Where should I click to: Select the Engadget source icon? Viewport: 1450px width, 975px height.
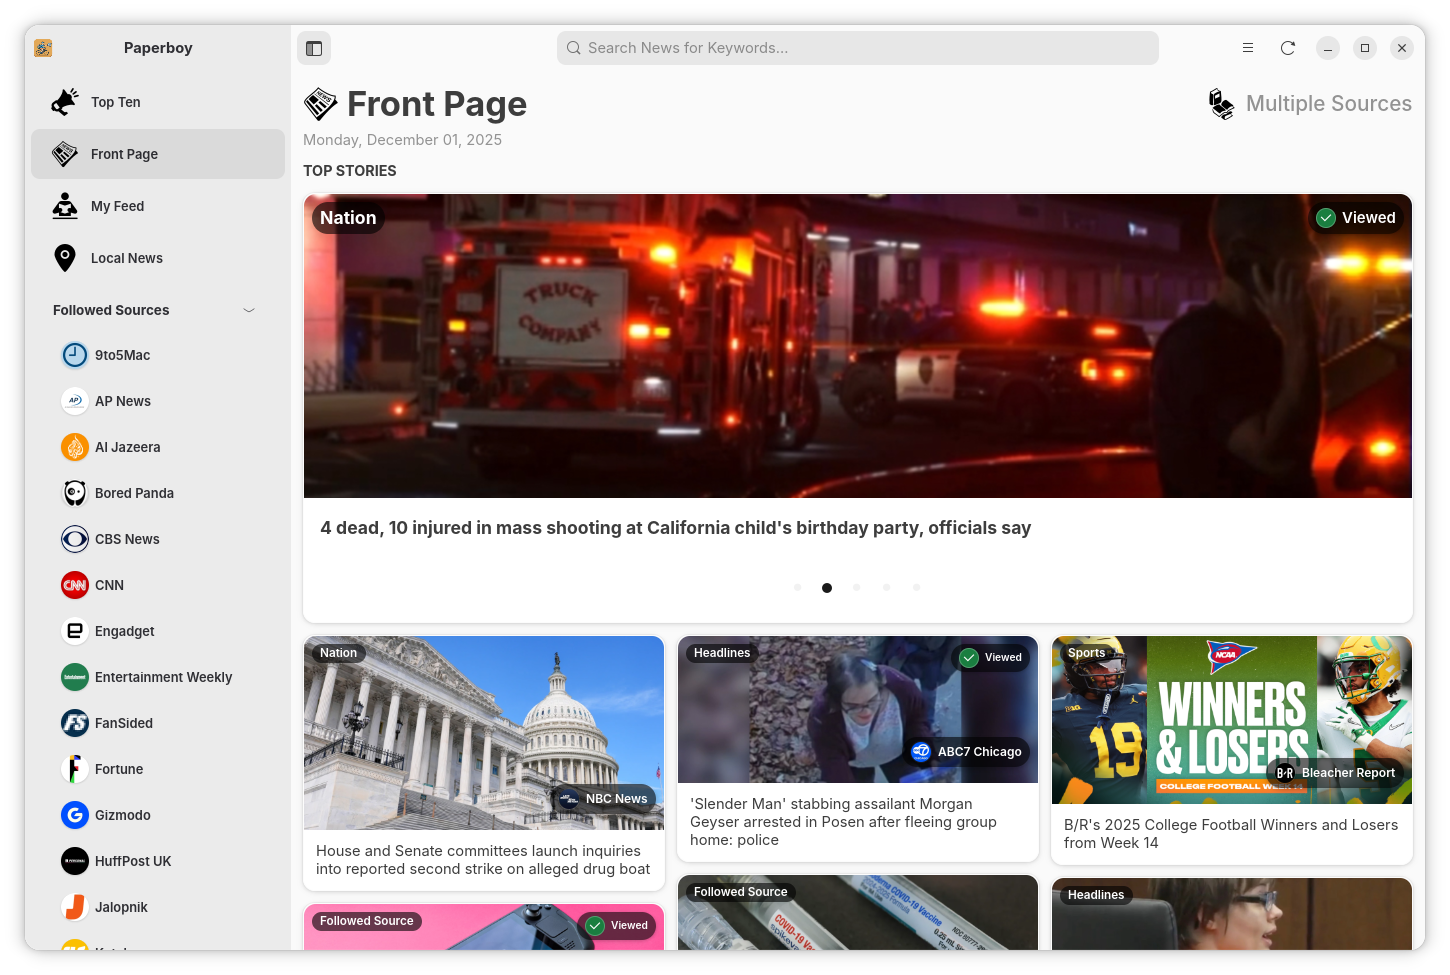74,631
